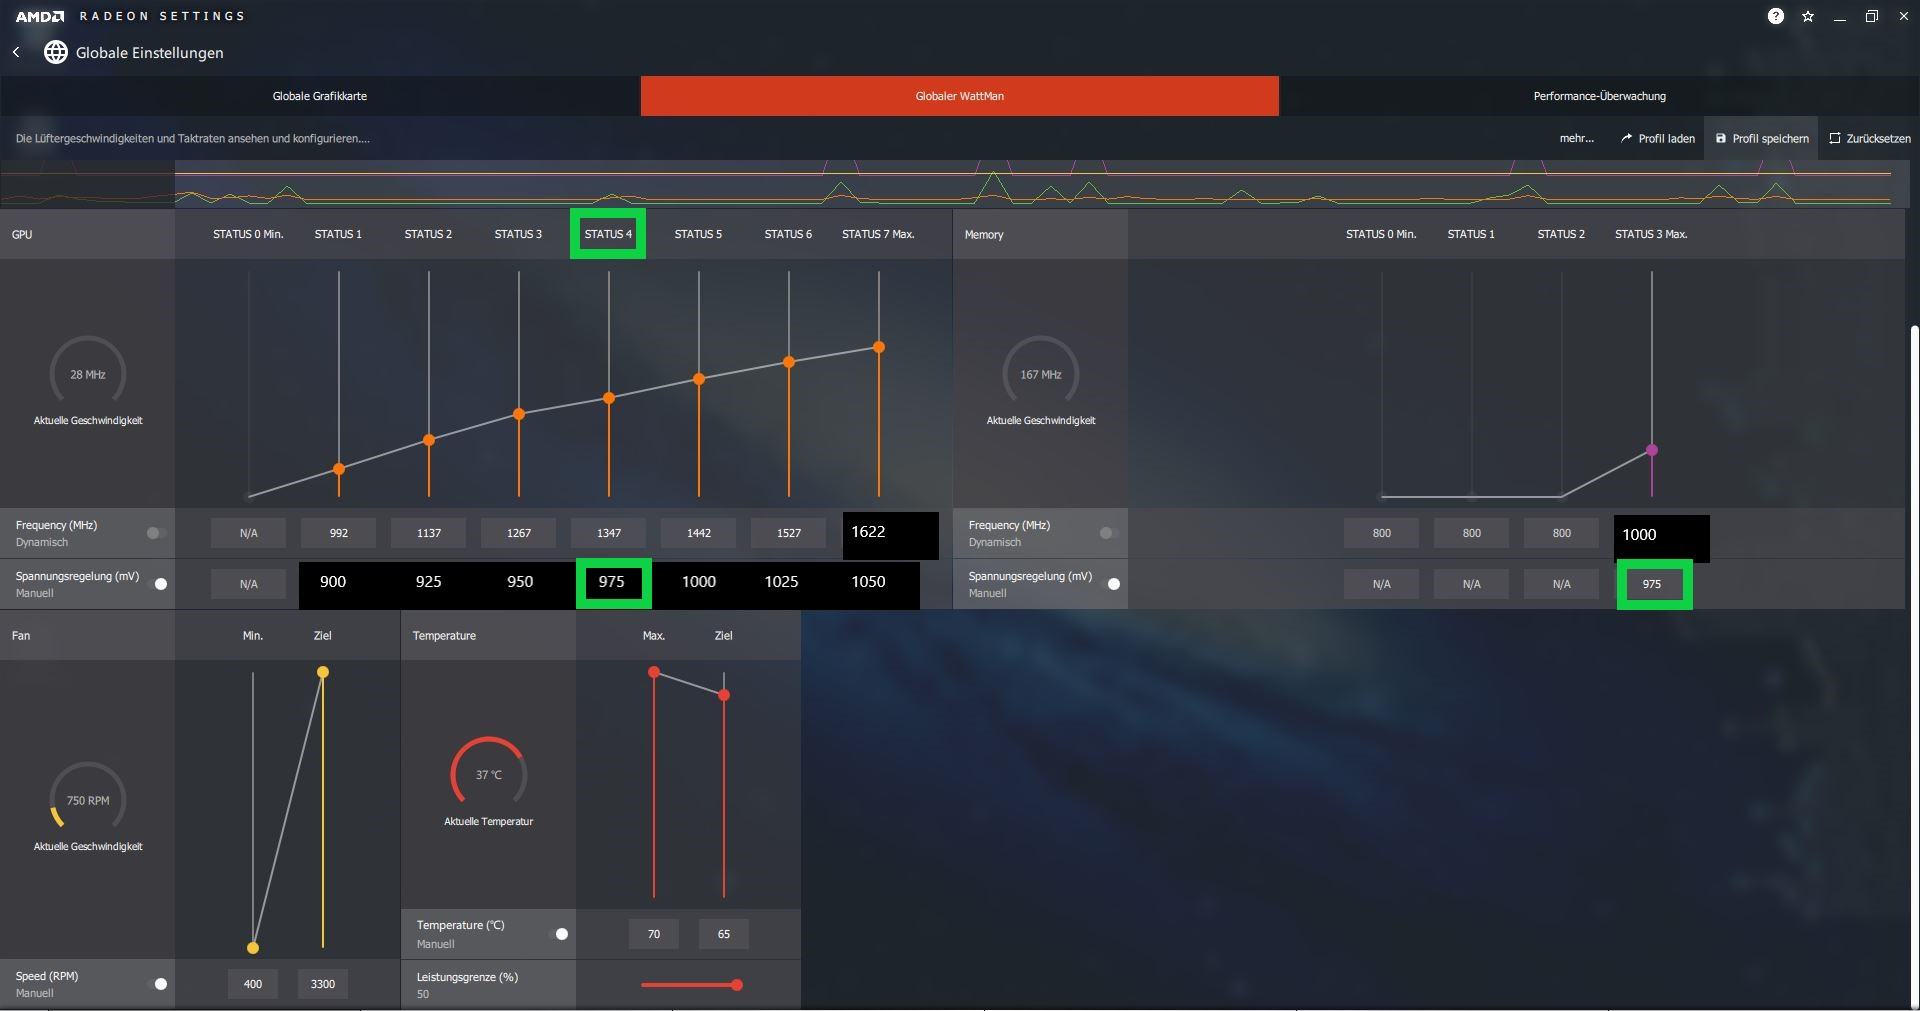Toggle GPU Spannungsregelung (mV) Manuell switch

[x=158, y=584]
